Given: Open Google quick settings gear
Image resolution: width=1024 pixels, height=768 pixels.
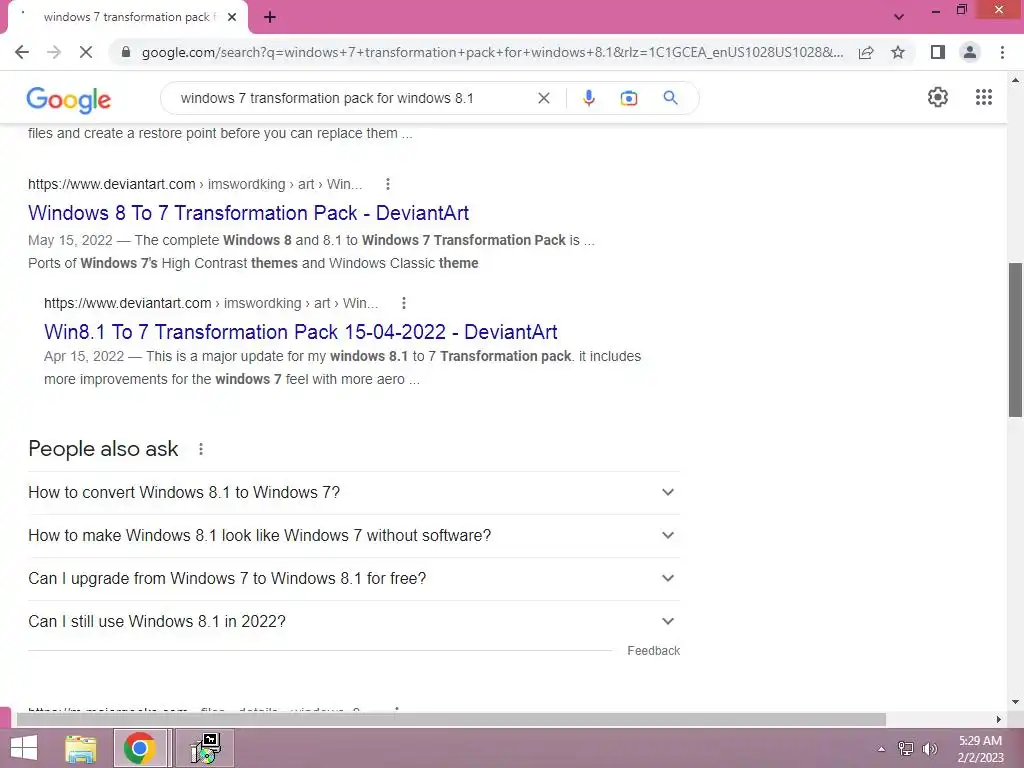Looking at the screenshot, I should point(938,97).
